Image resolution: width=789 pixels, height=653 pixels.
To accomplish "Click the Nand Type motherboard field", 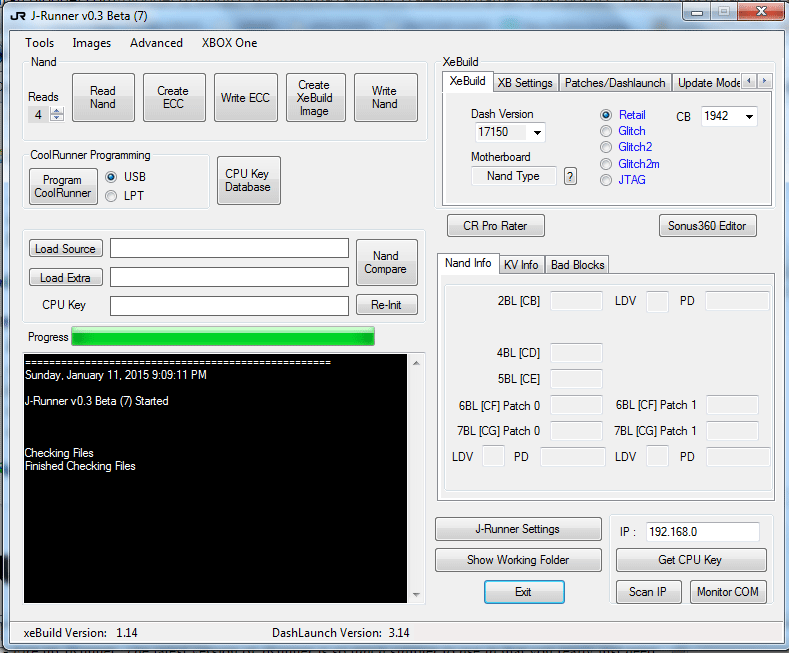I will pyautogui.click(x=513, y=176).
